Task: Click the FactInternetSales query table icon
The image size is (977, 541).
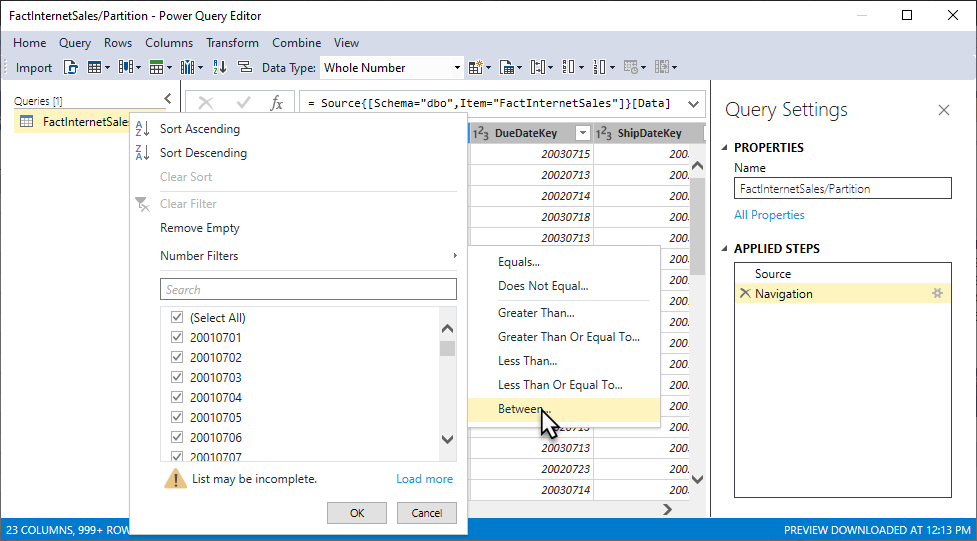Action: 27,122
